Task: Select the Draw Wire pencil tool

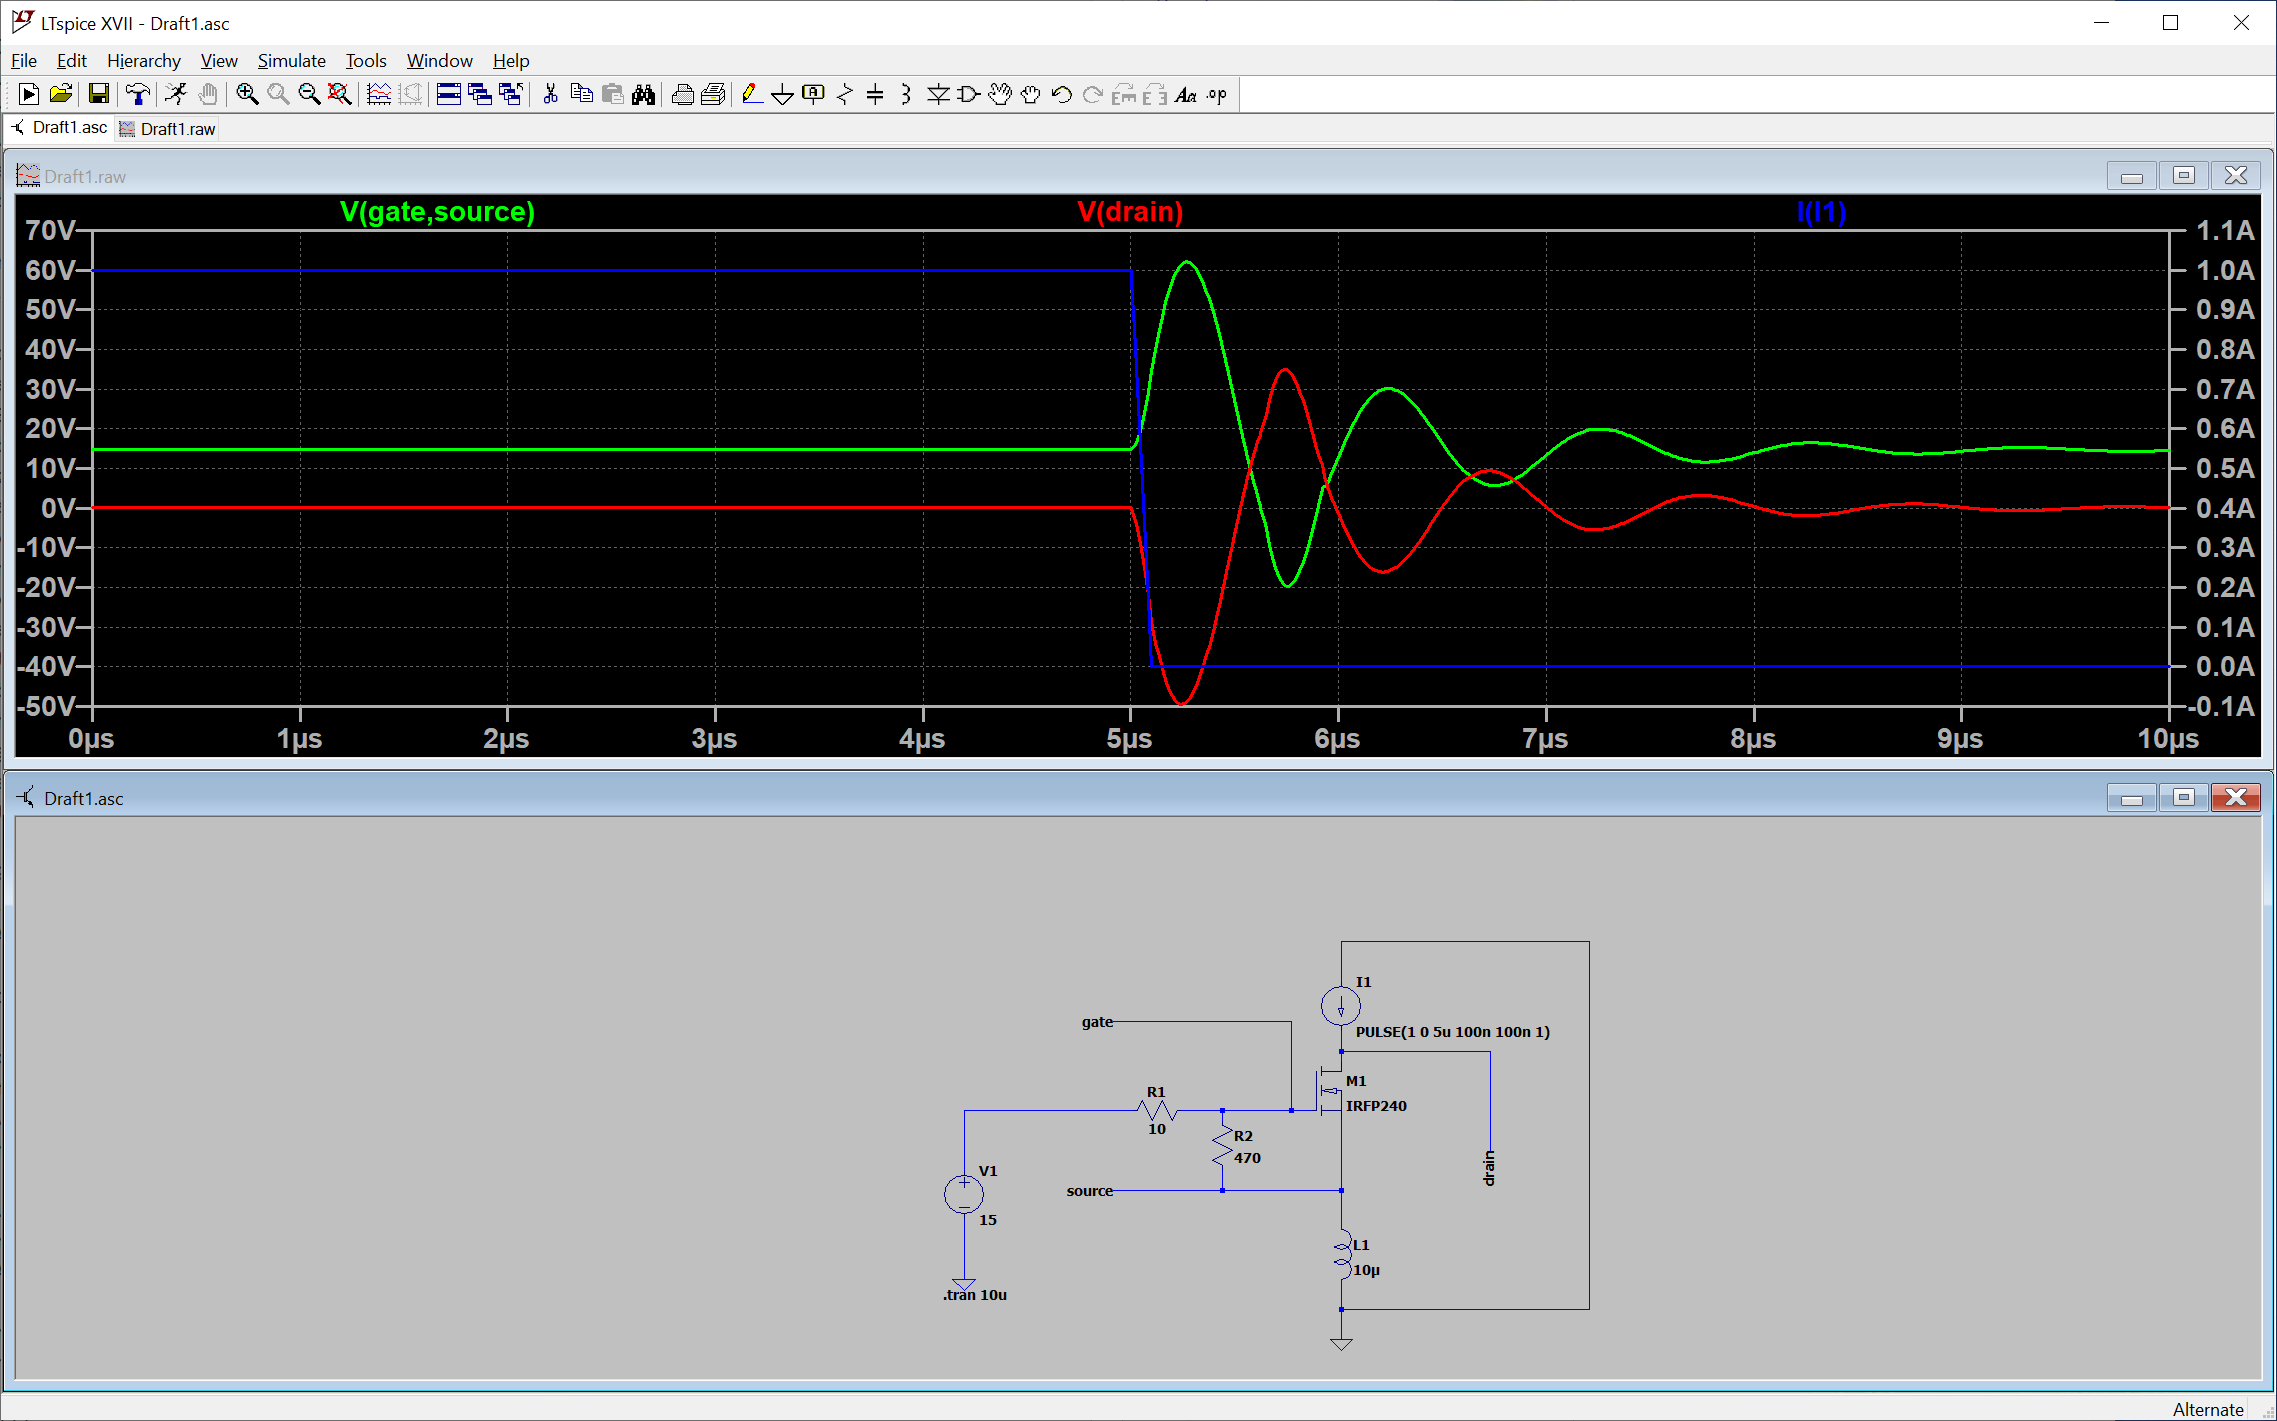Action: click(x=752, y=95)
